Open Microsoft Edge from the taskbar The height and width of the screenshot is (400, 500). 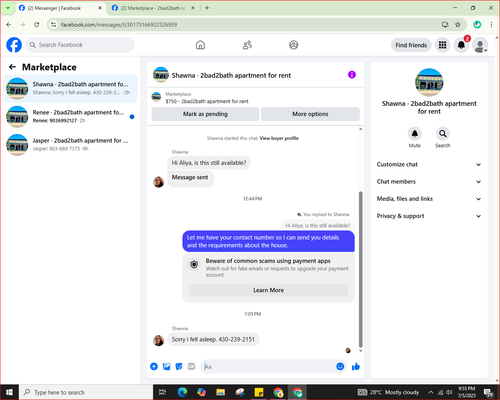182,392
